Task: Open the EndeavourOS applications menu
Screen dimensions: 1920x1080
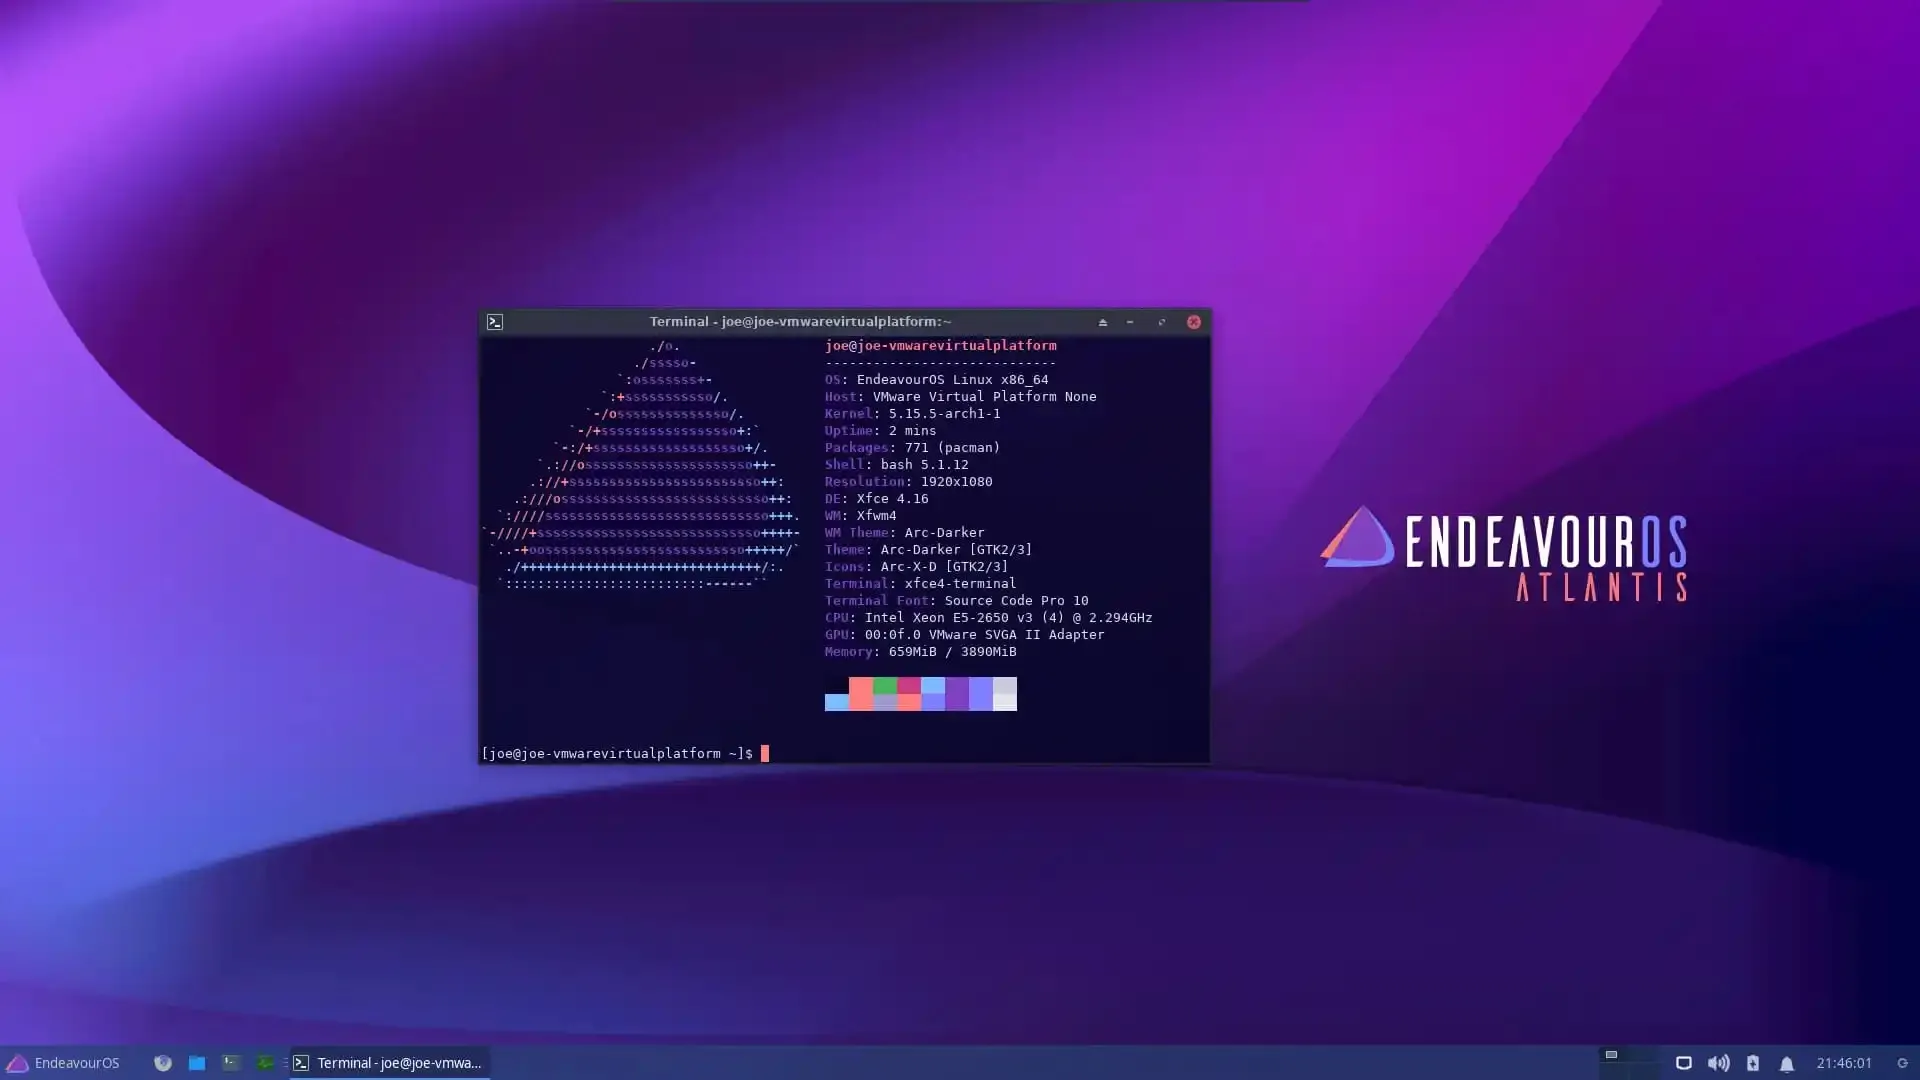Action: click(62, 1063)
